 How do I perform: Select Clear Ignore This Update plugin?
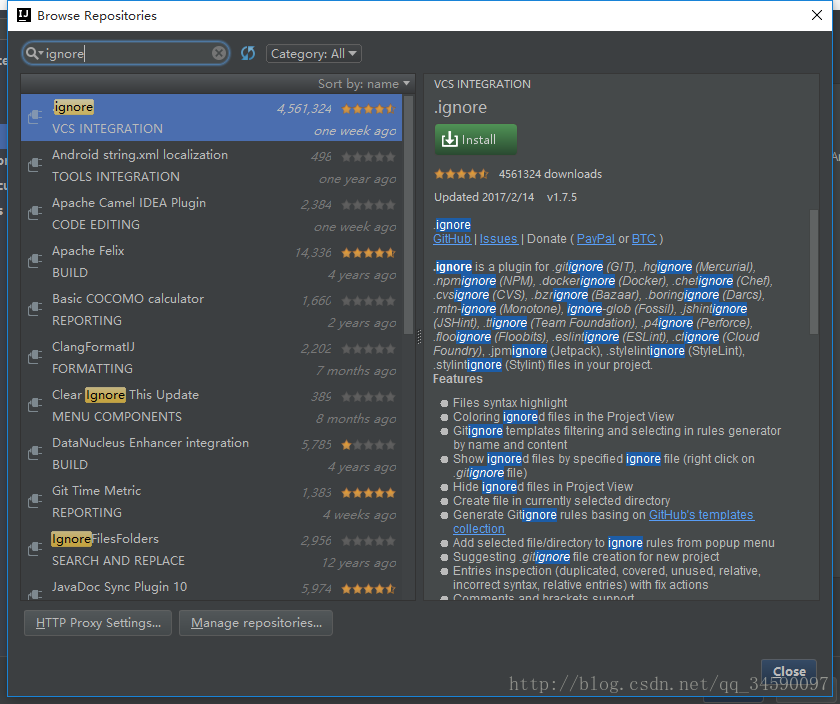pyautogui.click(x=212, y=406)
